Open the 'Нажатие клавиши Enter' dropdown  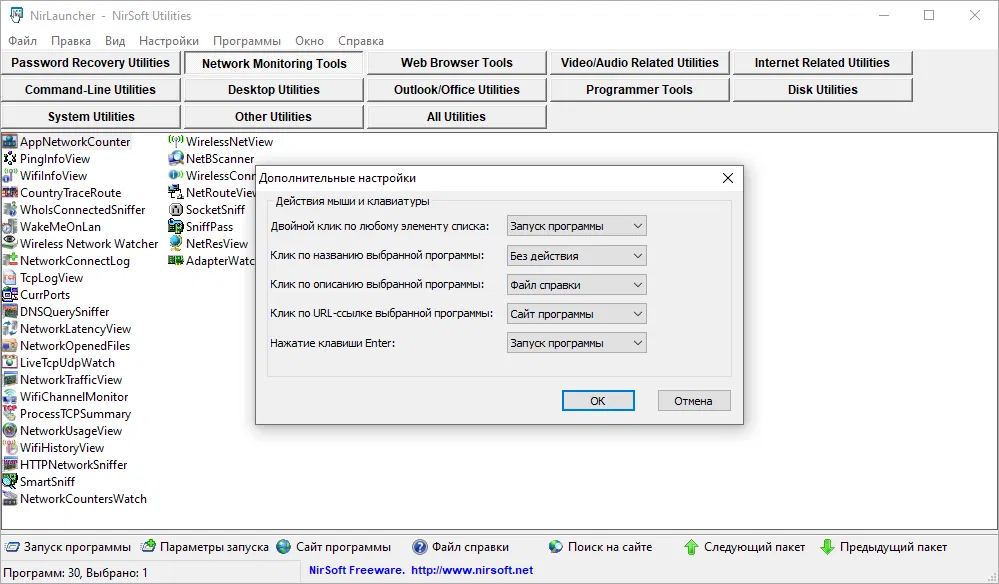point(577,343)
